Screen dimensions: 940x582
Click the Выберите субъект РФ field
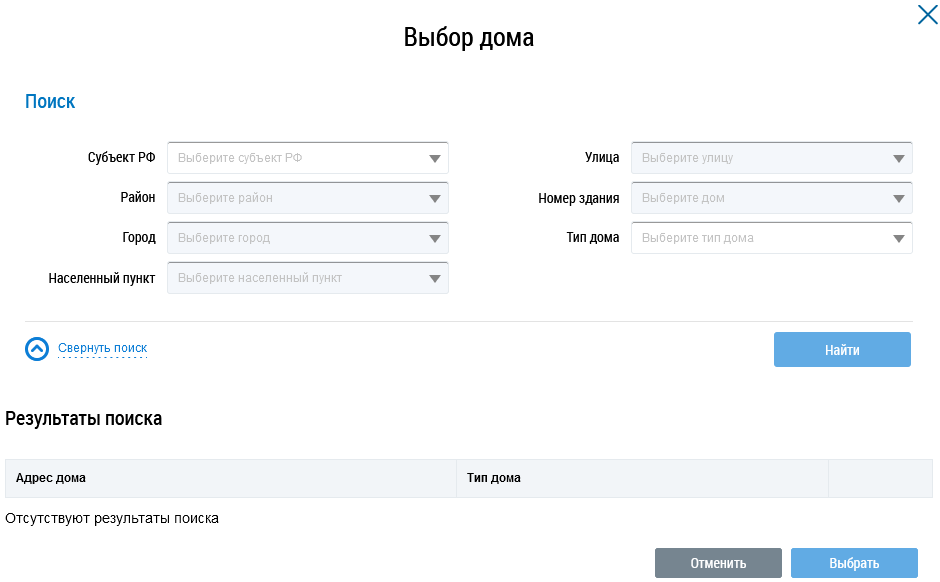pyautogui.click(x=295, y=158)
